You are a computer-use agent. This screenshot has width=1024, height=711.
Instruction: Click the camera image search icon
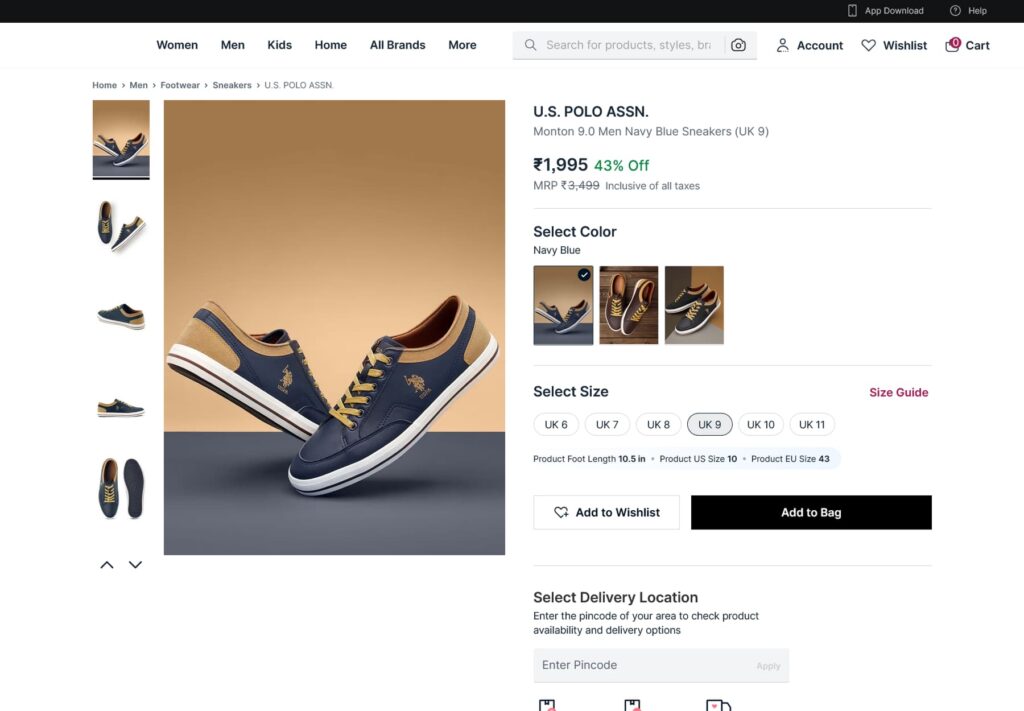pos(738,45)
